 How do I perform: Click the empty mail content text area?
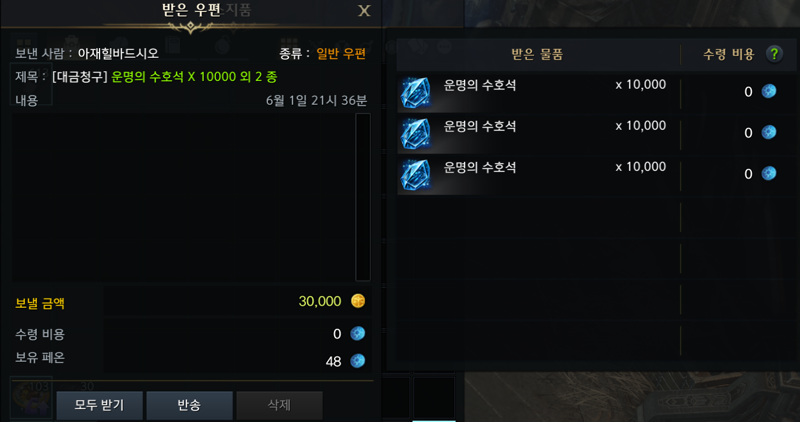pos(184,197)
